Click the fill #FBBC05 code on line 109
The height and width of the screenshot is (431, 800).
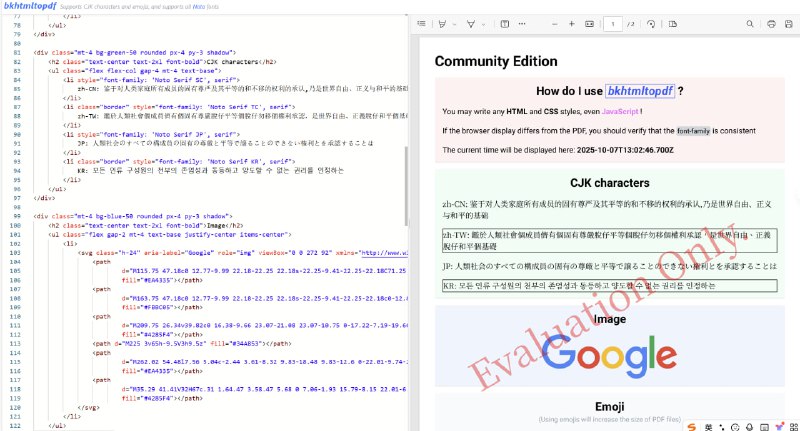click(162, 307)
